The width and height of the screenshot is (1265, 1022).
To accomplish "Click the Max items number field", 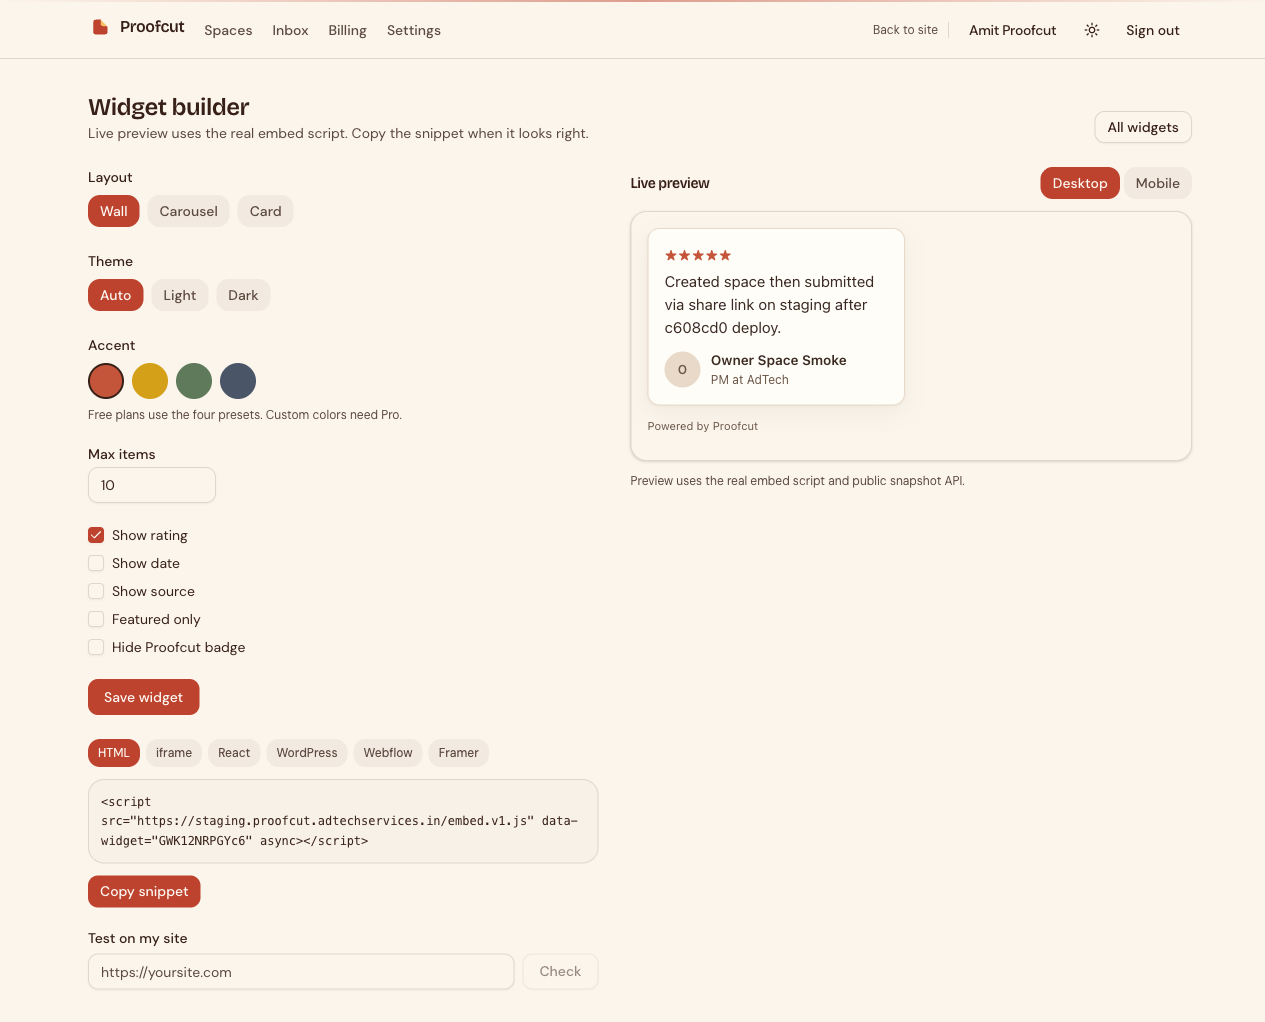I will (x=152, y=485).
